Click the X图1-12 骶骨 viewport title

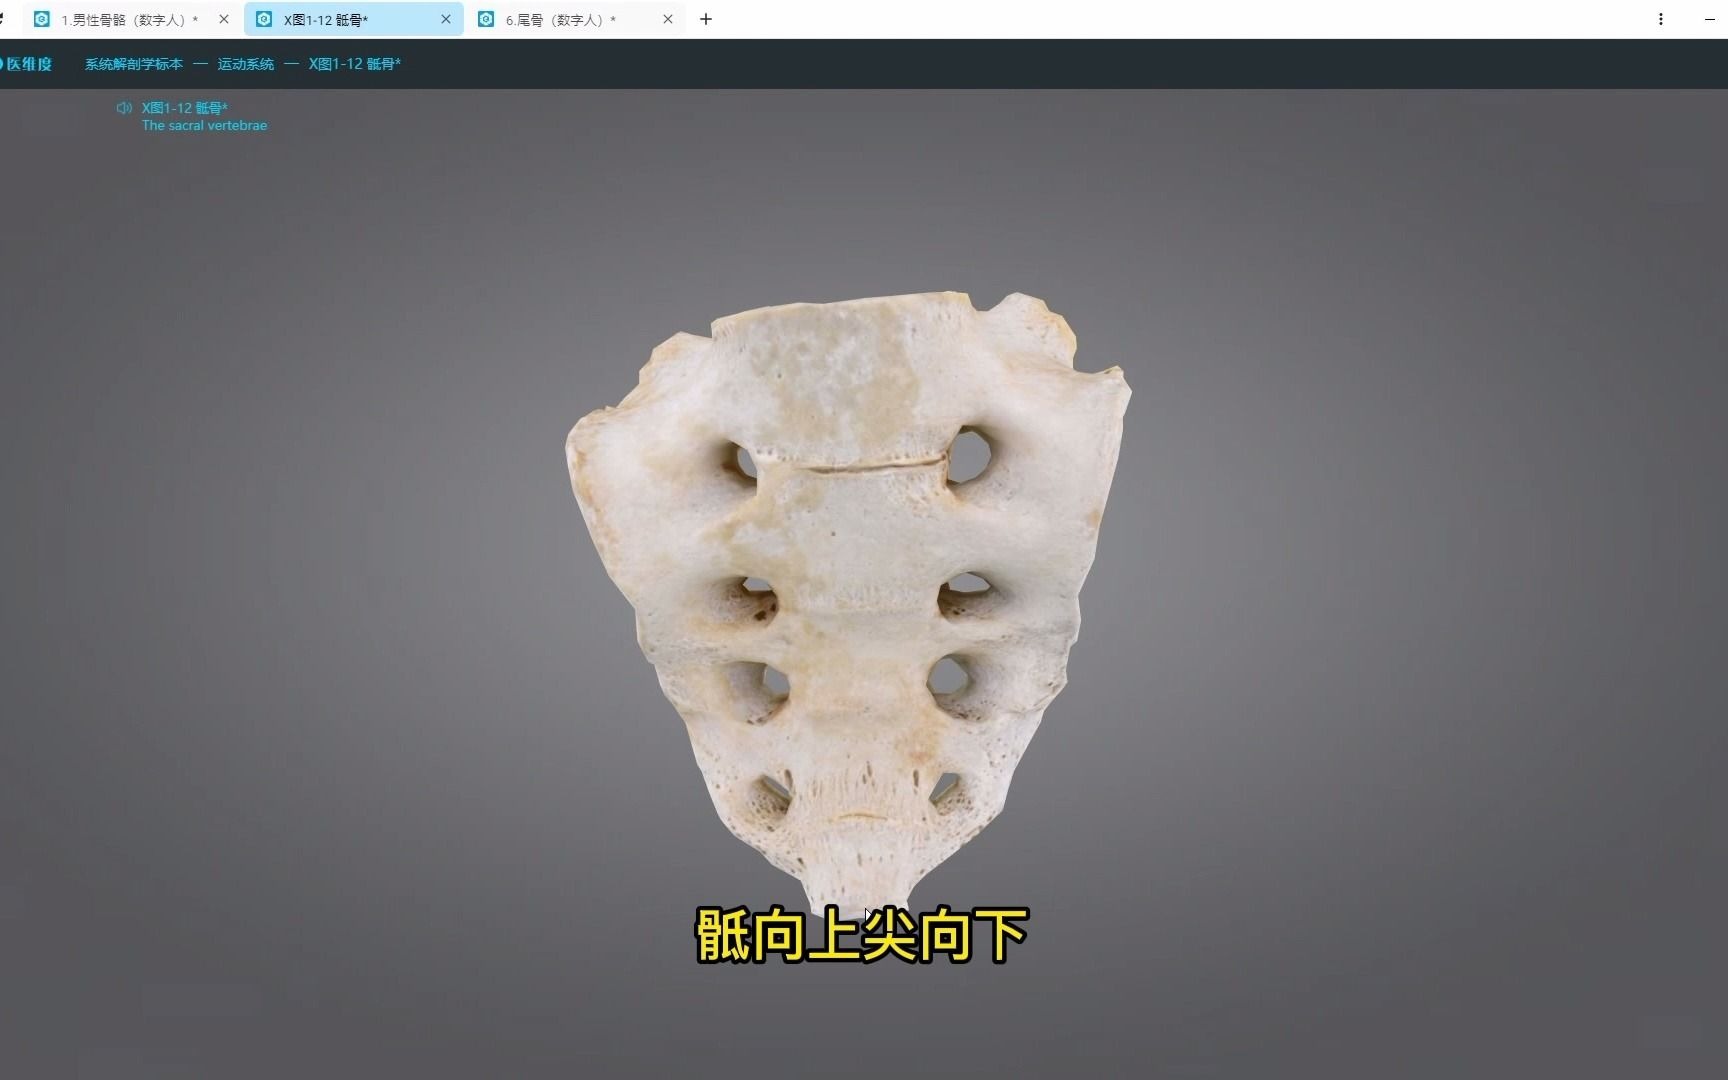(x=184, y=107)
